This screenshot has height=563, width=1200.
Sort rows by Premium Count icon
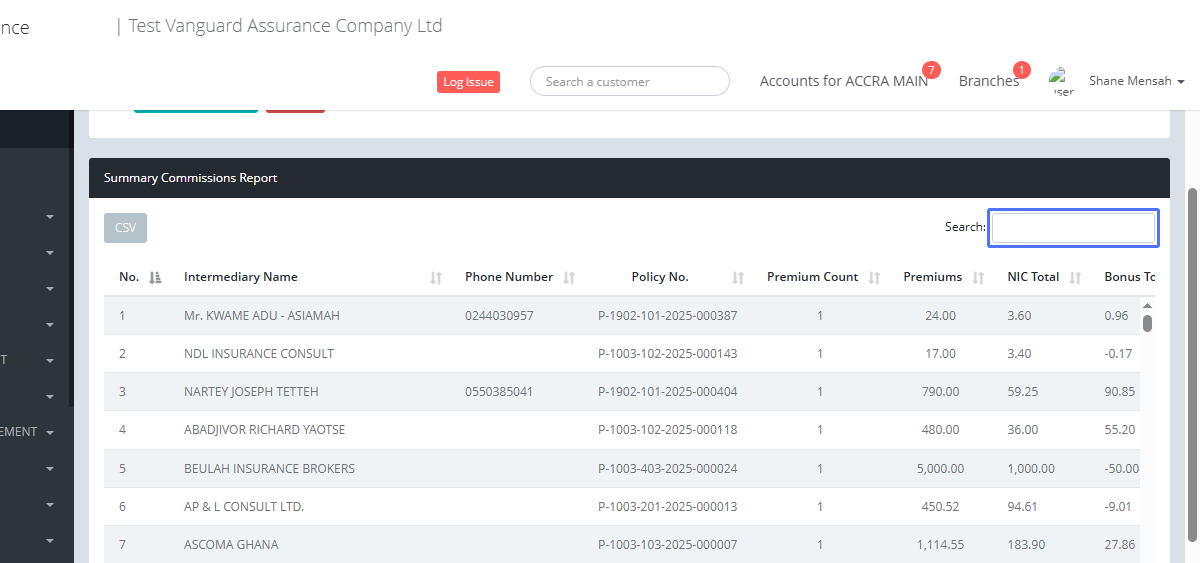pos(874,278)
